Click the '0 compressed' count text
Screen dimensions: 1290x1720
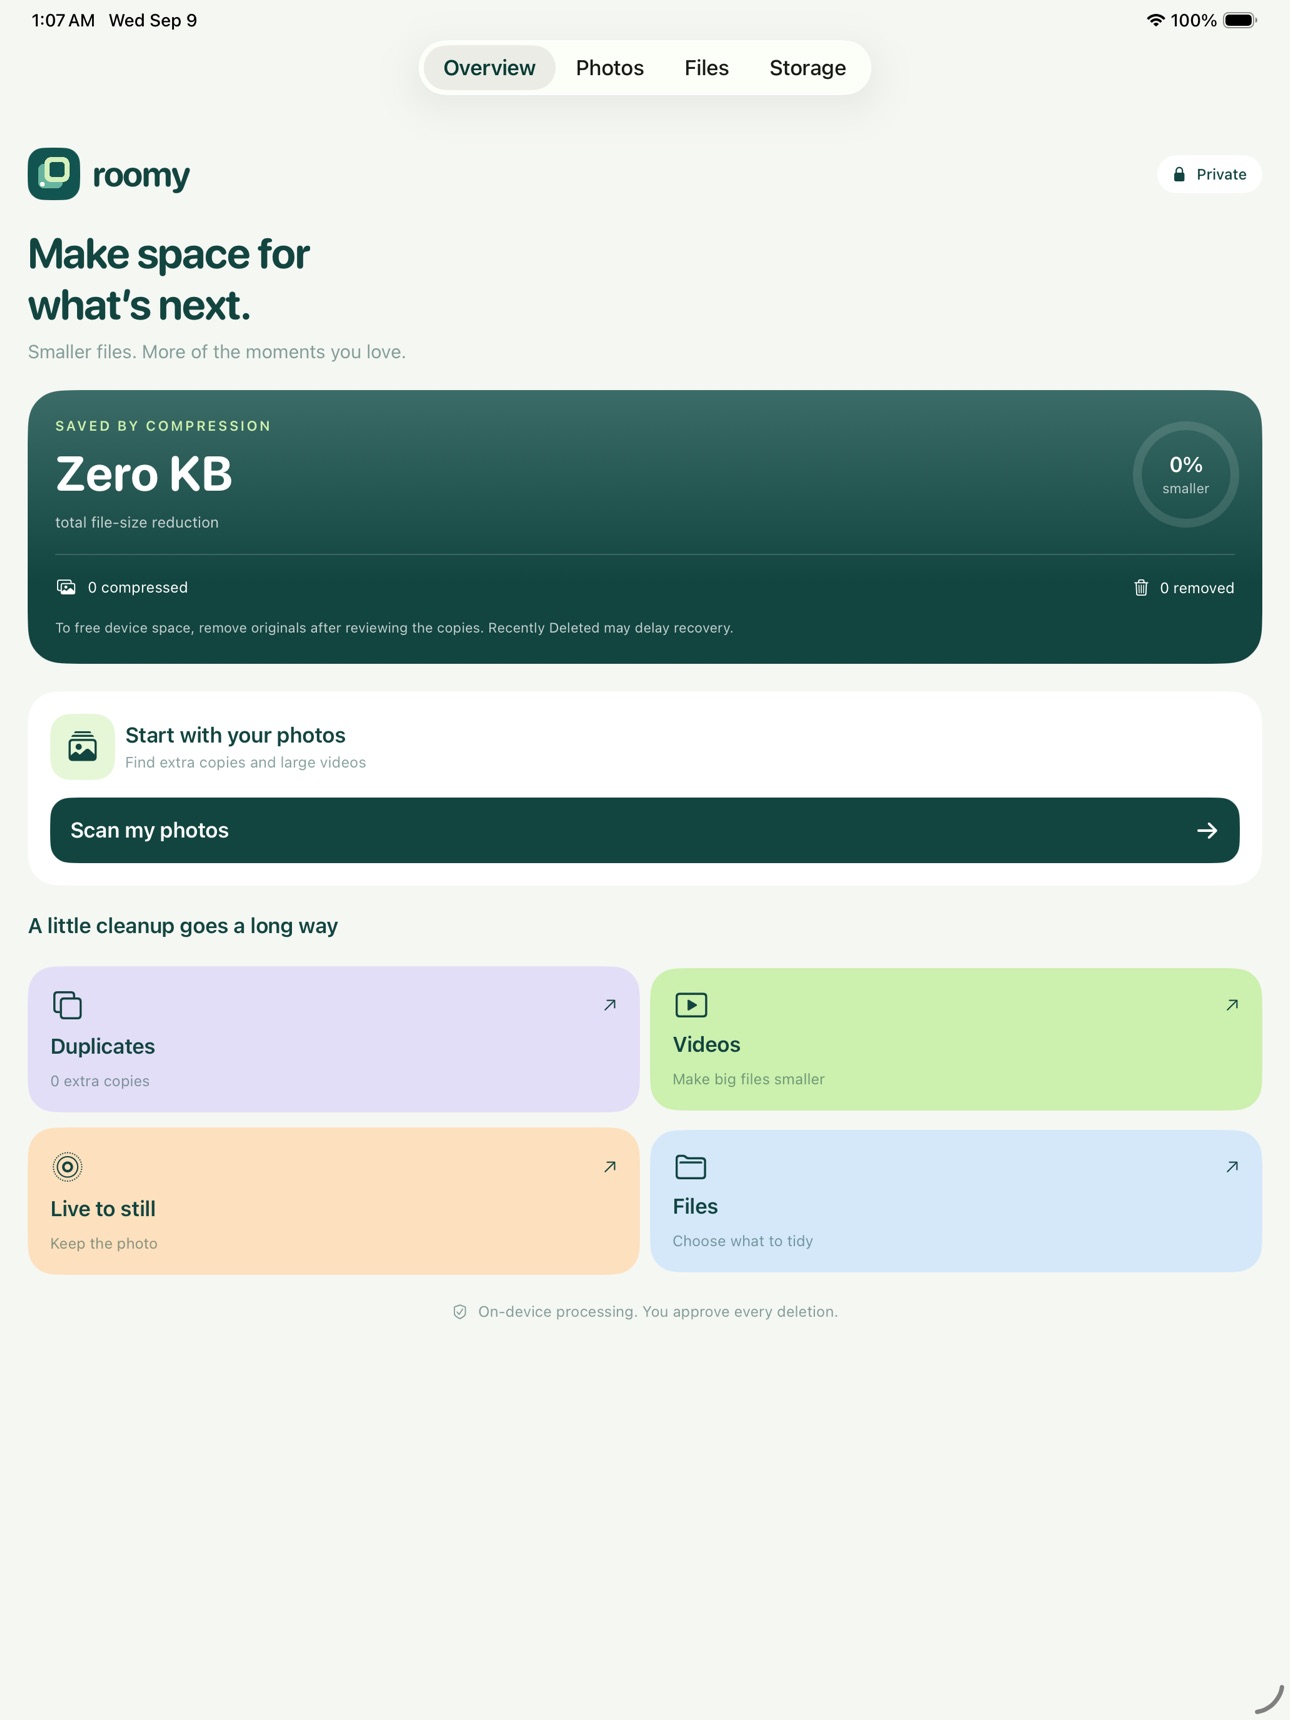point(138,587)
